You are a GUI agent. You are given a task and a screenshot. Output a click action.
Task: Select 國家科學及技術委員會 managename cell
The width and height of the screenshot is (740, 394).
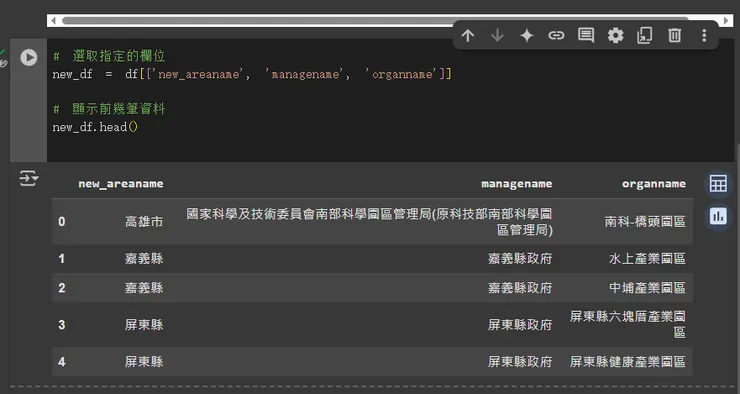(x=370, y=222)
